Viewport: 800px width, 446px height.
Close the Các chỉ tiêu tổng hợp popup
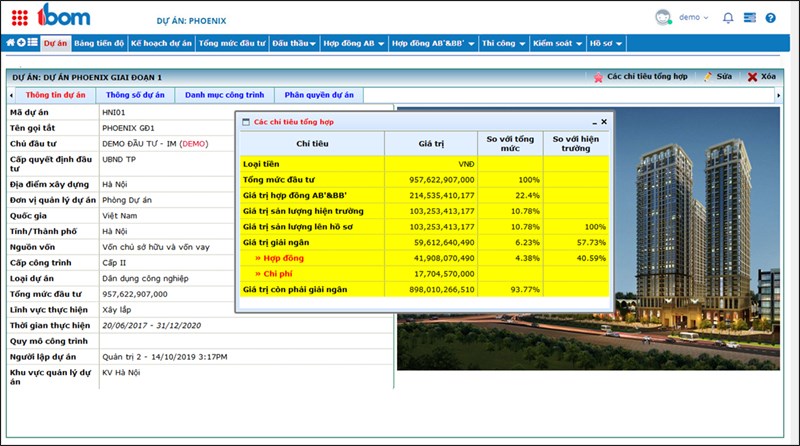(603, 120)
